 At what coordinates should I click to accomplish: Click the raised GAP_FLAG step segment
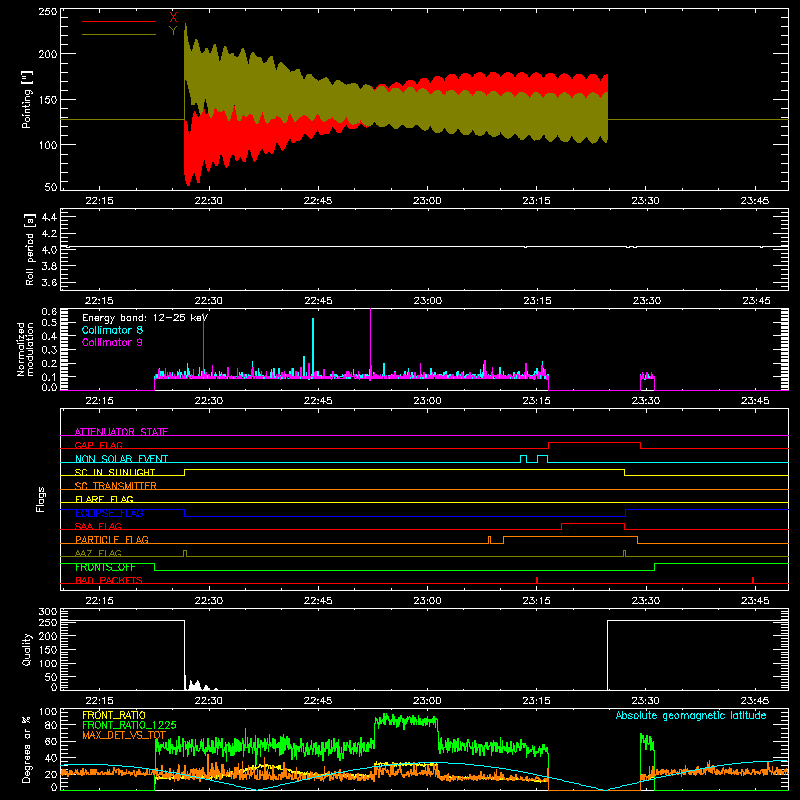594,443
